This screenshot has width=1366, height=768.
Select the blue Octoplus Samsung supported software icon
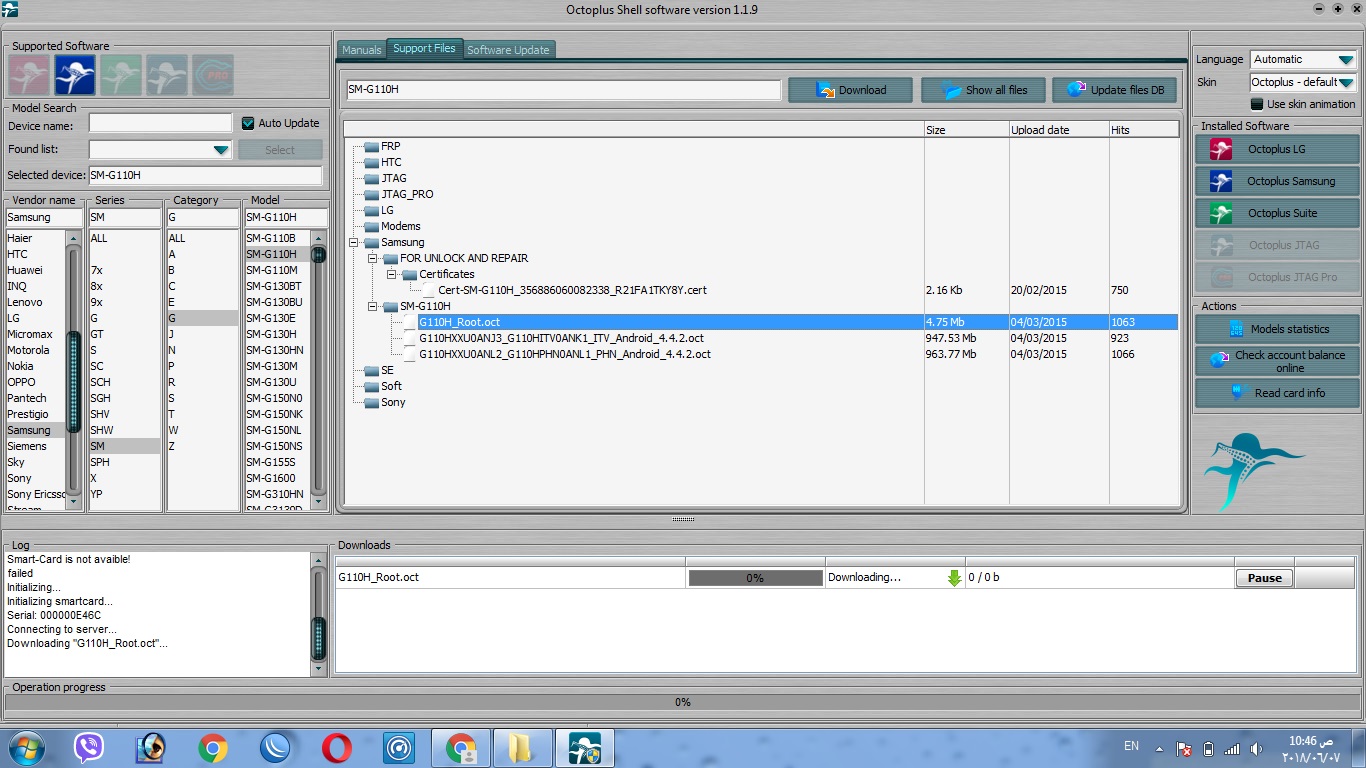pyautogui.click(x=75, y=75)
